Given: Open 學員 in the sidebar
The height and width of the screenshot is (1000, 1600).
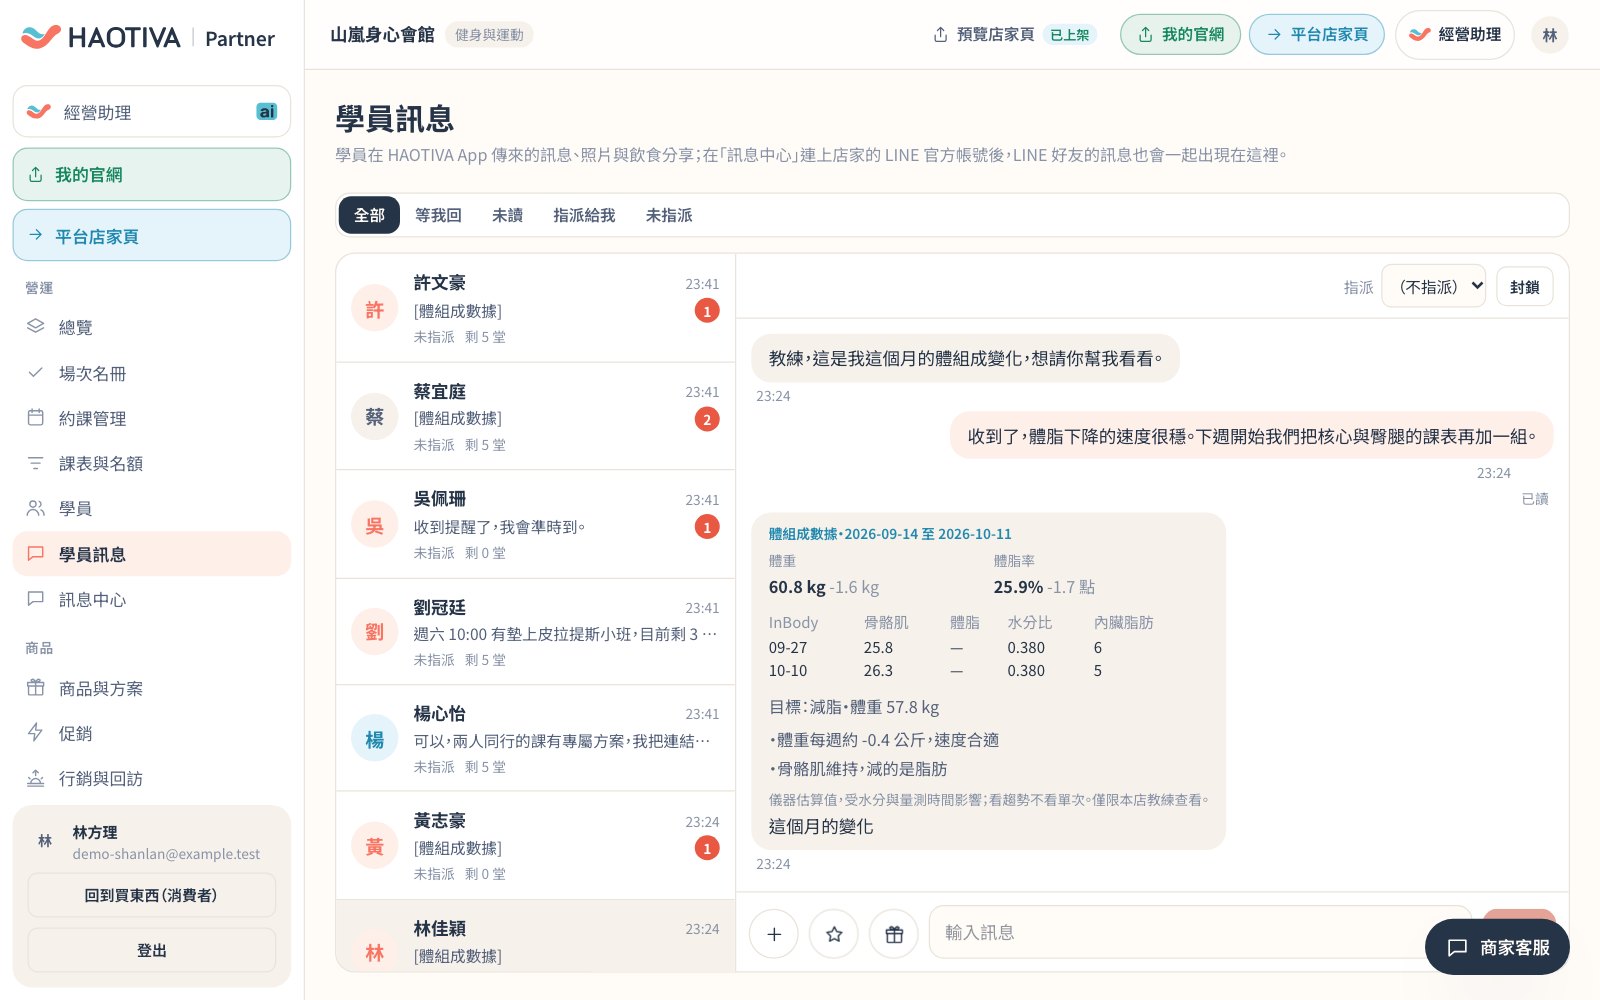Looking at the screenshot, I should (x=152, y=508).
